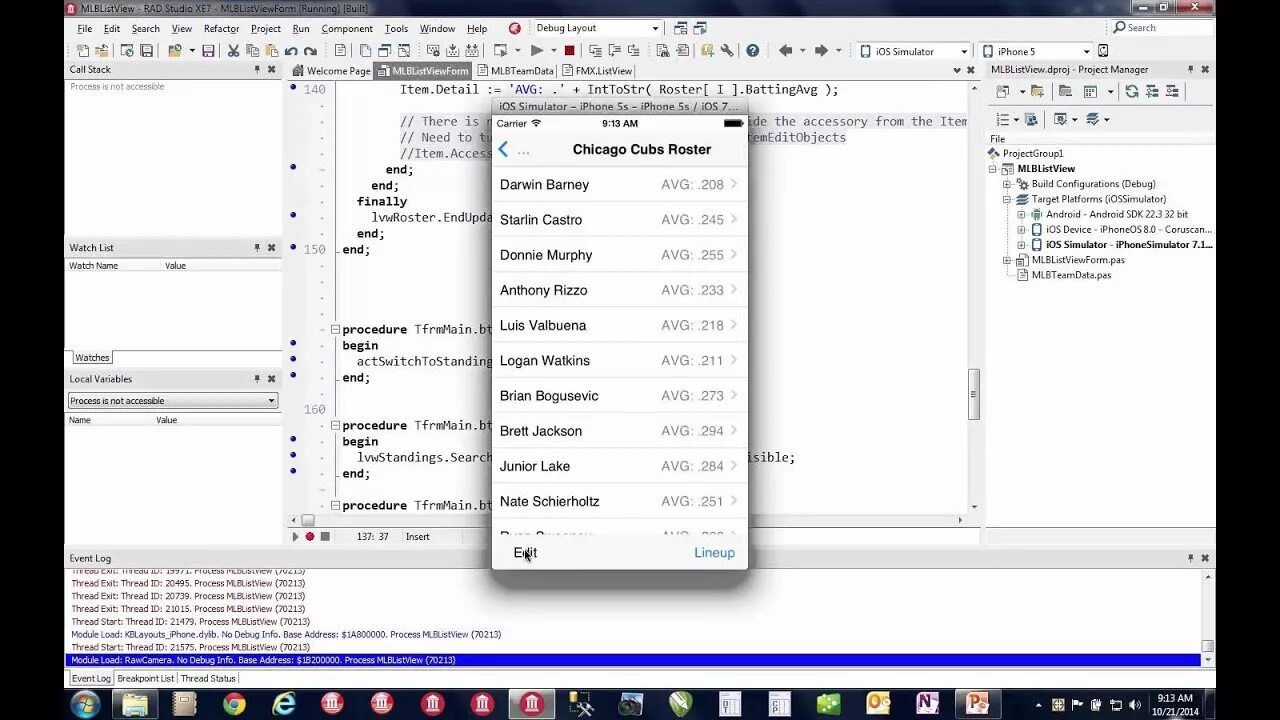This screenshot has height=720, width=1280.
Task: Click the Save desktop layout icon
Action: click(x=680, y=28)
